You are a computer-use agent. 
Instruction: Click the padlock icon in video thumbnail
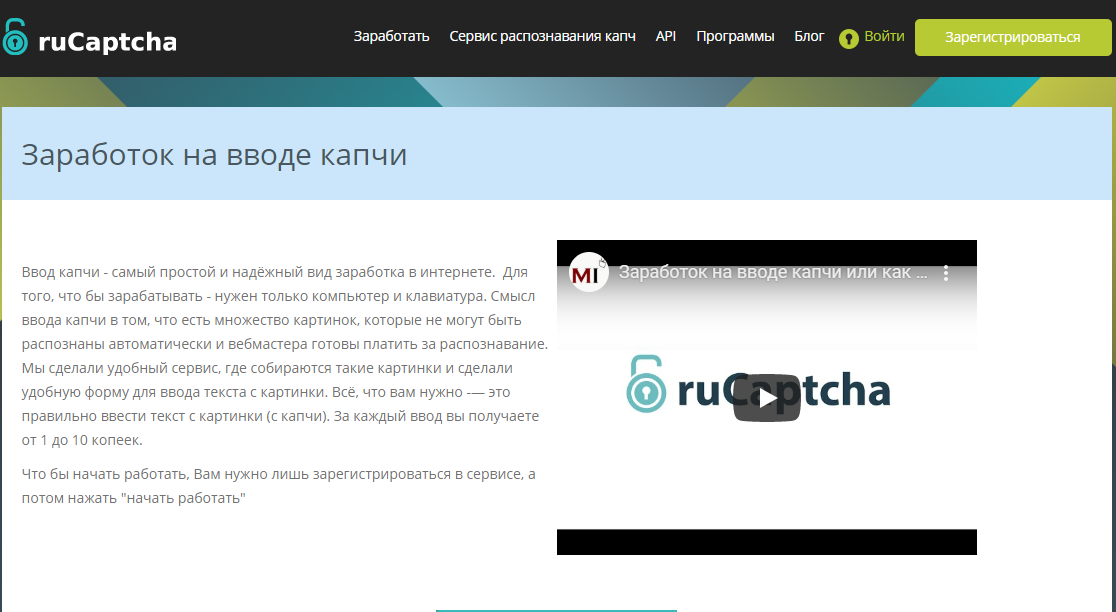(646, 384)
